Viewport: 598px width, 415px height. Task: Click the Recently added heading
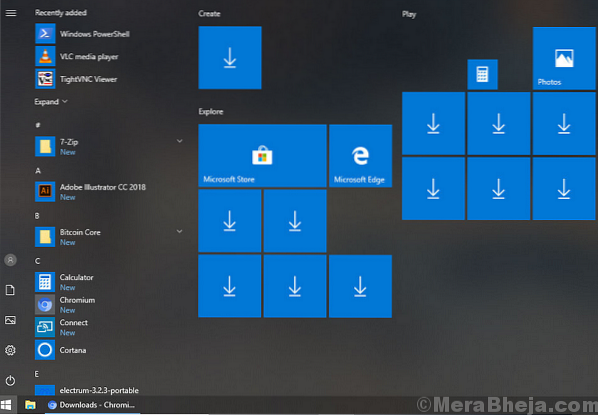[61, 13]
